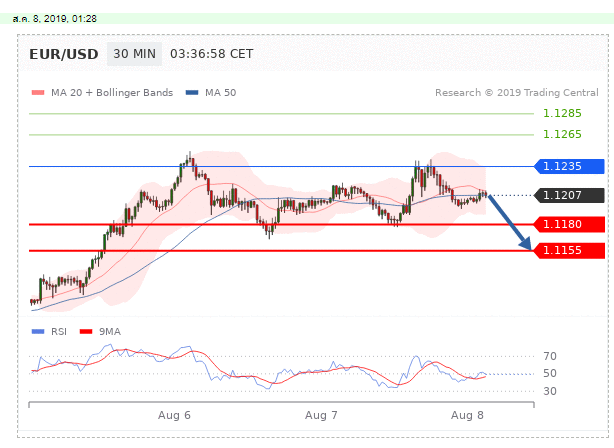Click the RSI legend label
Screen dimensions: 614x448
pyautogui.click(x=59, y=332)
